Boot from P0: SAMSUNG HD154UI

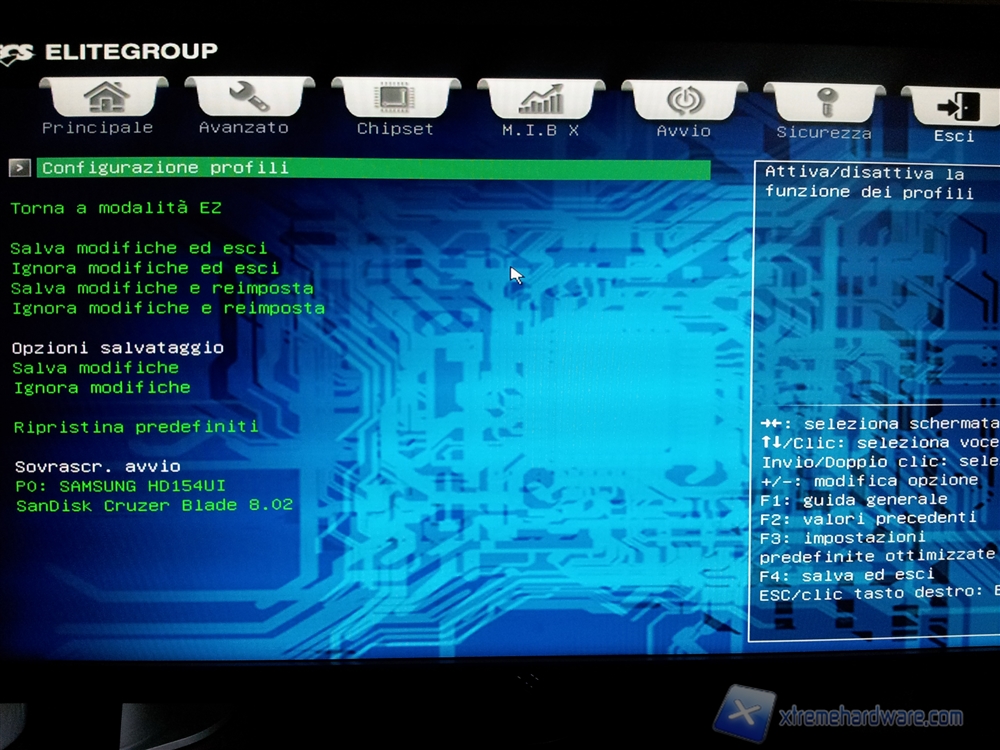(x=120, y=486)
